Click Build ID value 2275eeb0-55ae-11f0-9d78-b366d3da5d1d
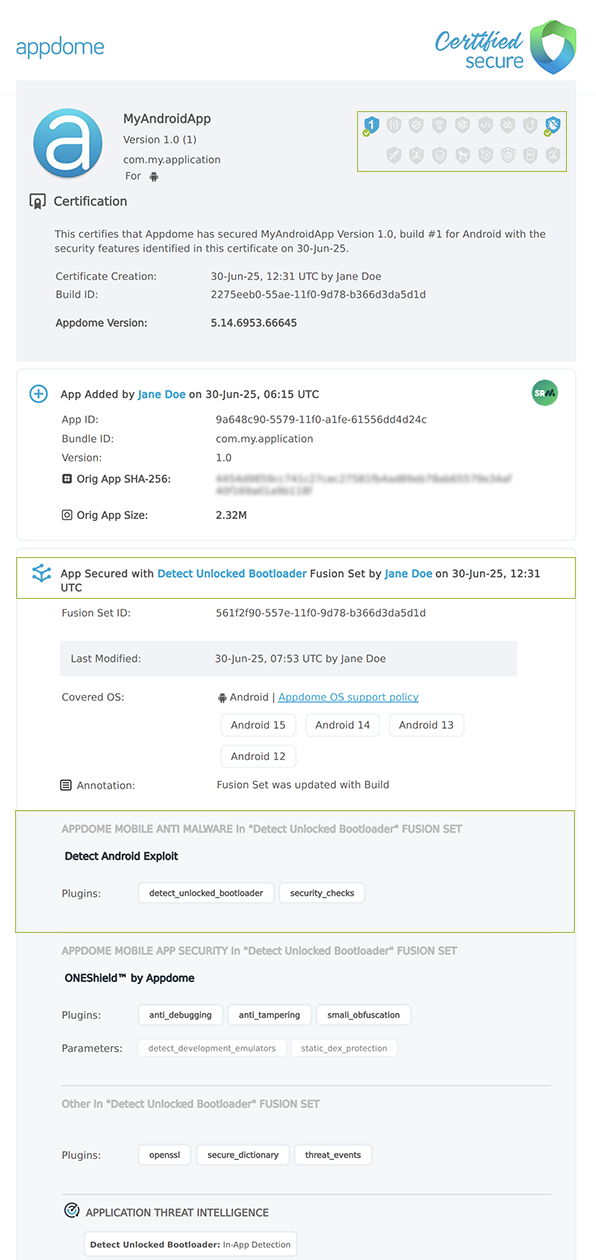 [x=318, y=295]
